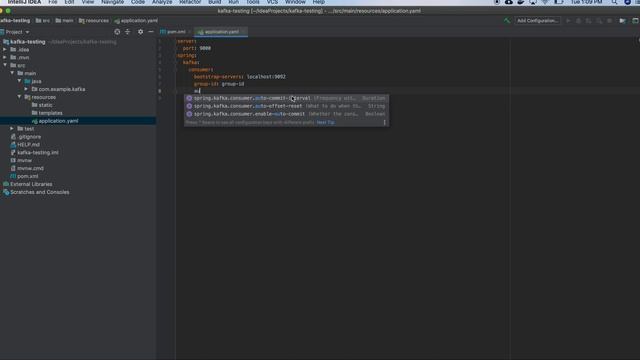Click the resources breadcrumb in navigation bar

94,20
